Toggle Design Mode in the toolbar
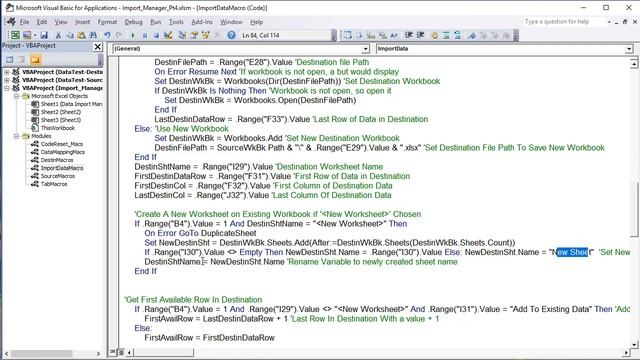This screenshot has width=640, height=360. click(168, 35)
